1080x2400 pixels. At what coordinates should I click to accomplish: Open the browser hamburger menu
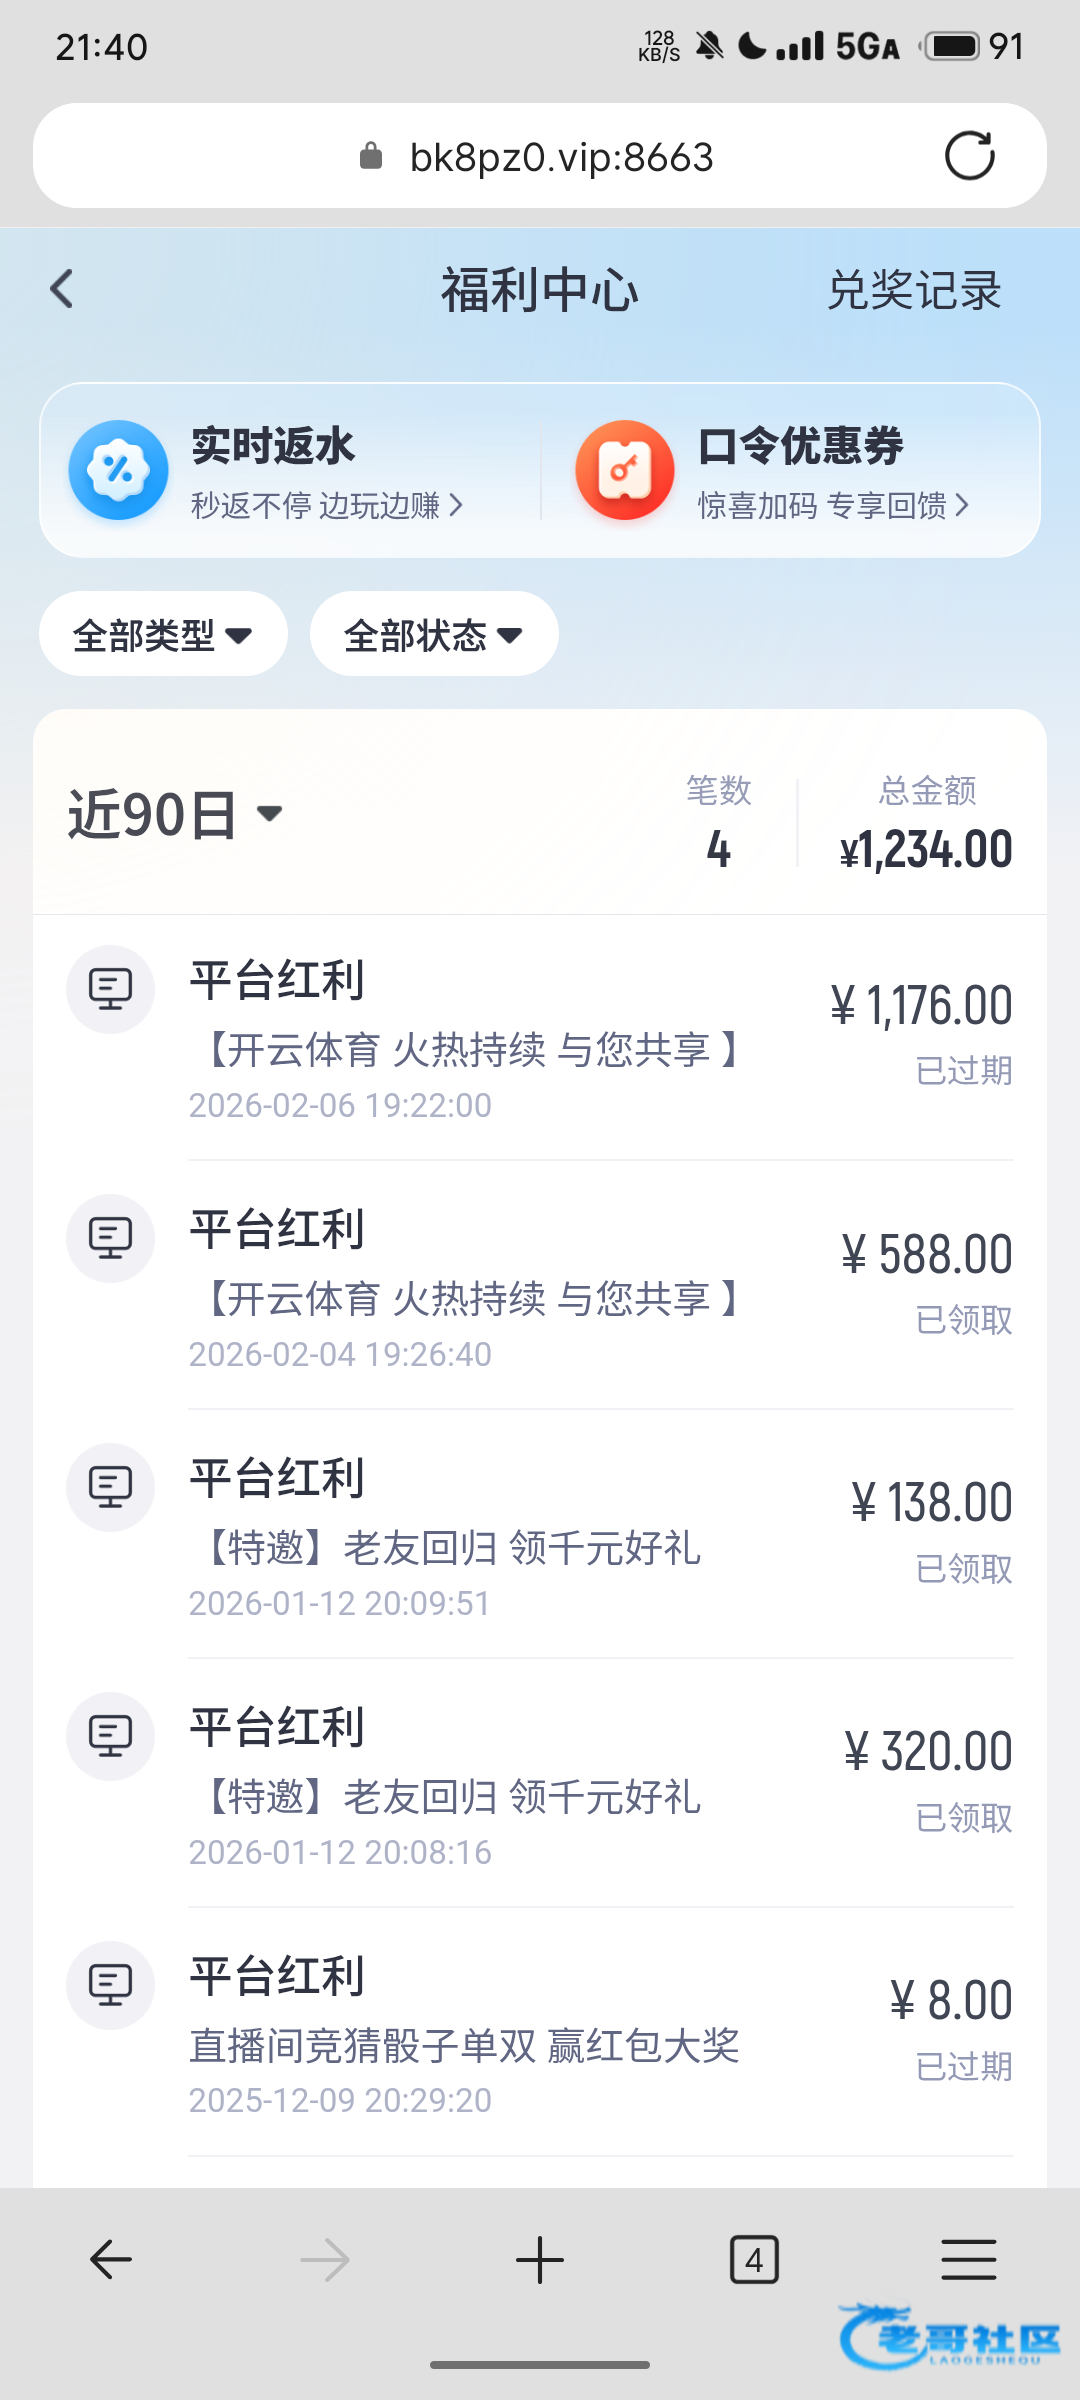pyautogui.click(x=968, y=2260)
